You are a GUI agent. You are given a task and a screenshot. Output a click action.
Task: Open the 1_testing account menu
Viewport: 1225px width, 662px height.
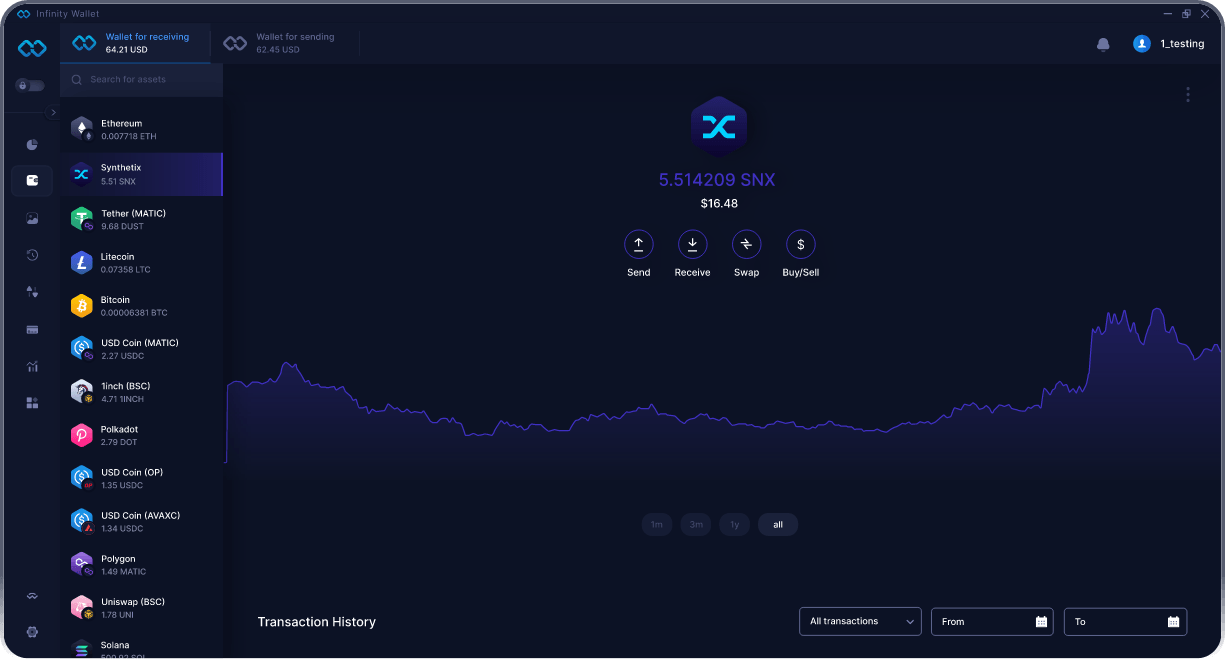point(1168,44)
